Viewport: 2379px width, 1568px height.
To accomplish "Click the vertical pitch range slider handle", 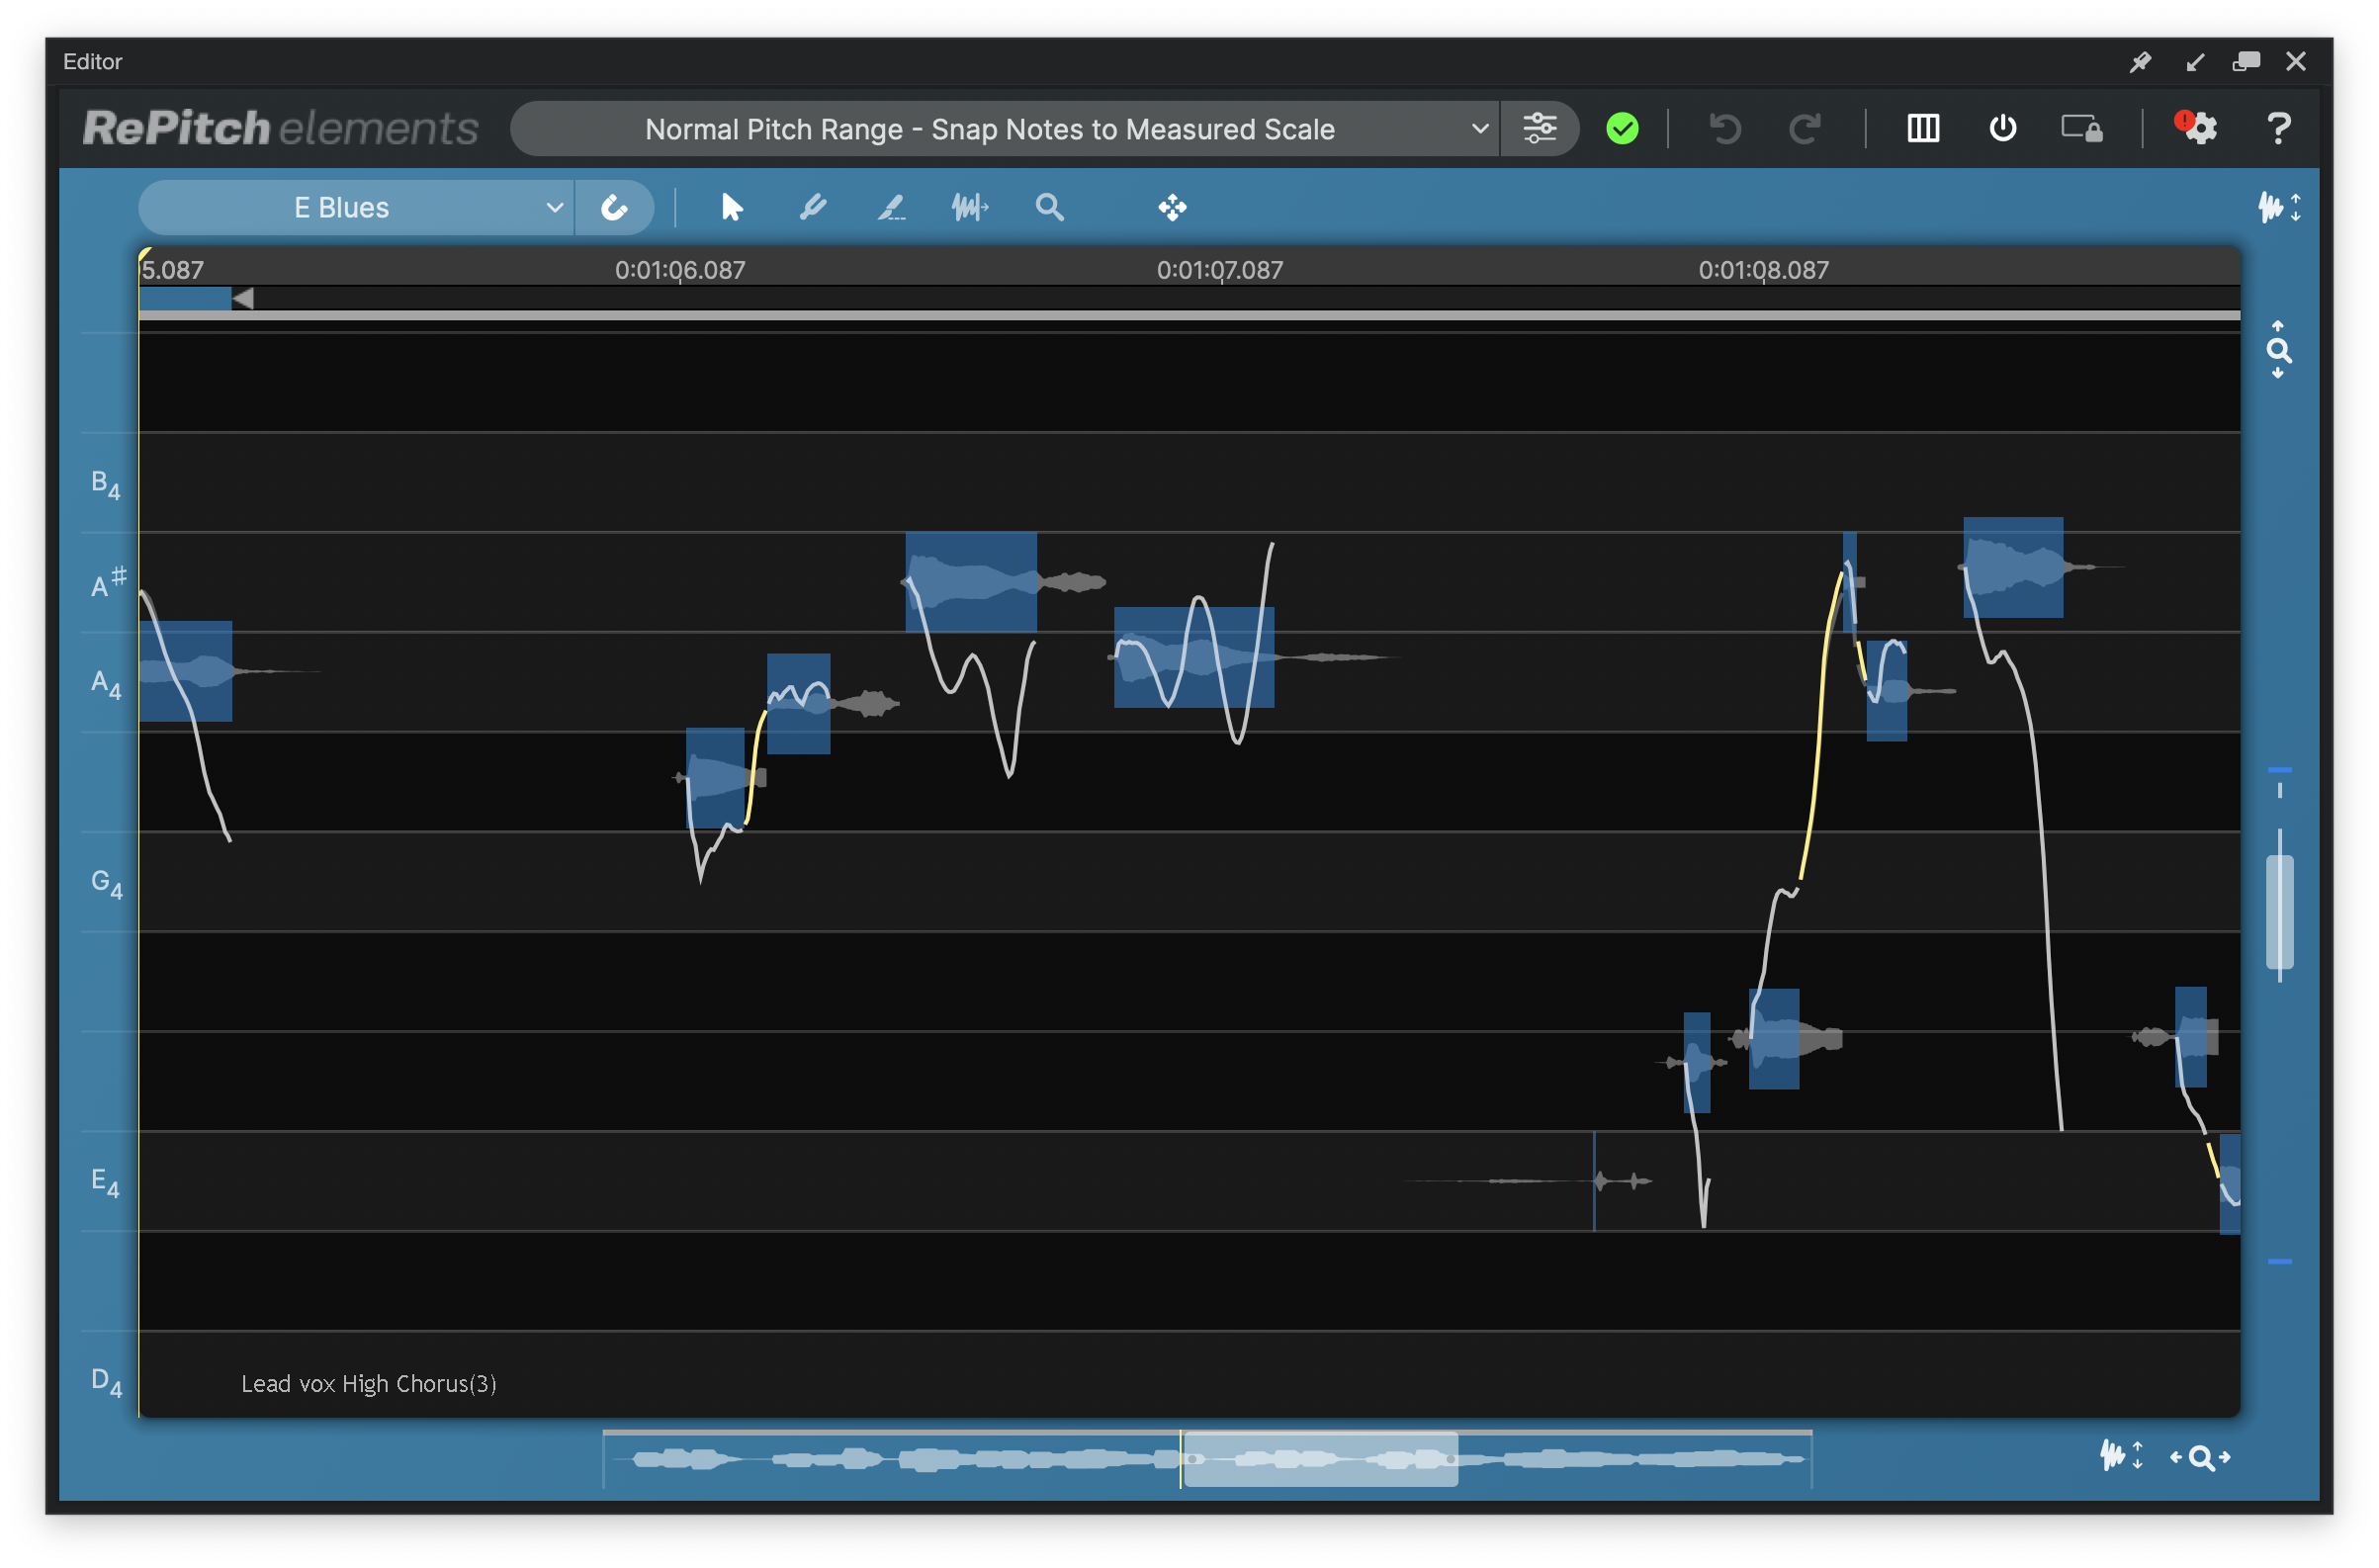I will click(2279, 910).
